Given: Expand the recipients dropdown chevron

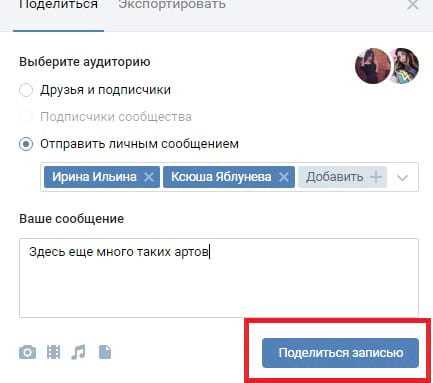Looking at the screenshot, I should [403, 177].
